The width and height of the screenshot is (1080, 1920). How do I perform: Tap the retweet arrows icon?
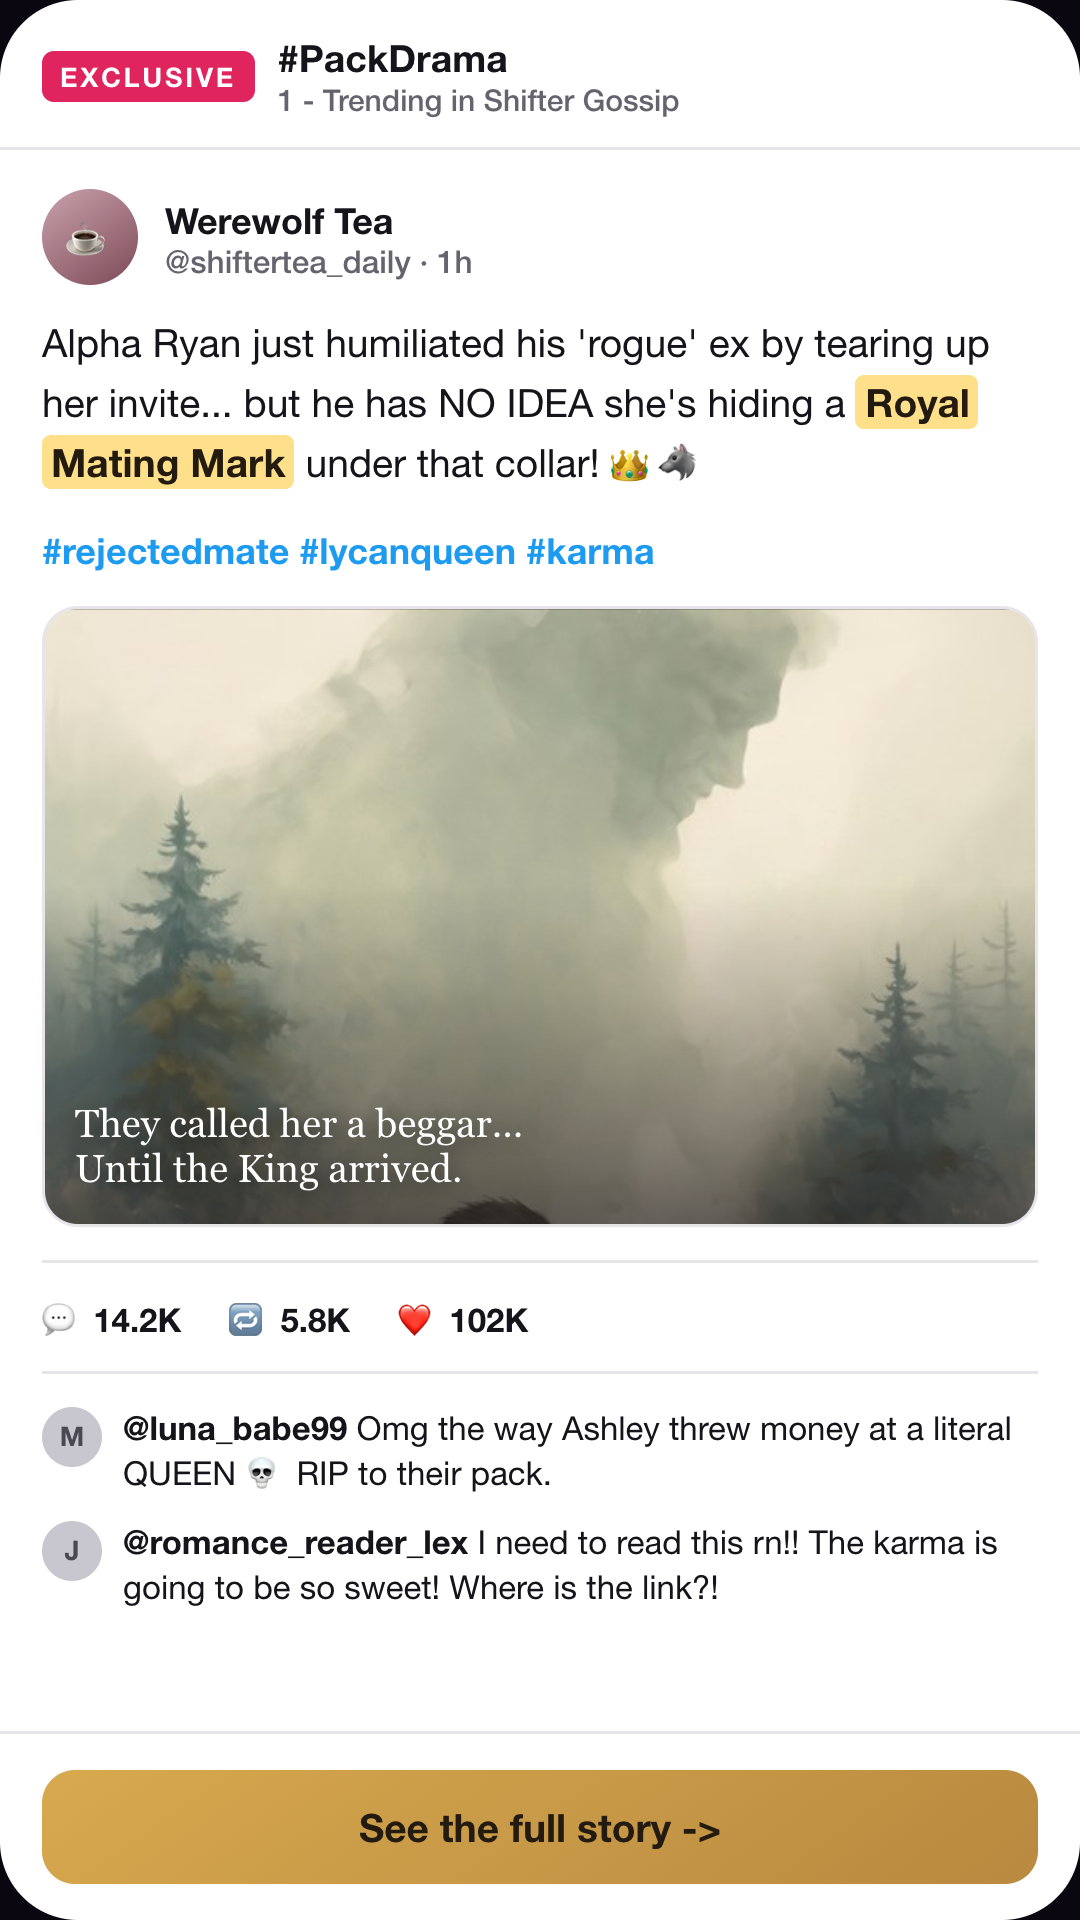click(x=245, y=1320)
